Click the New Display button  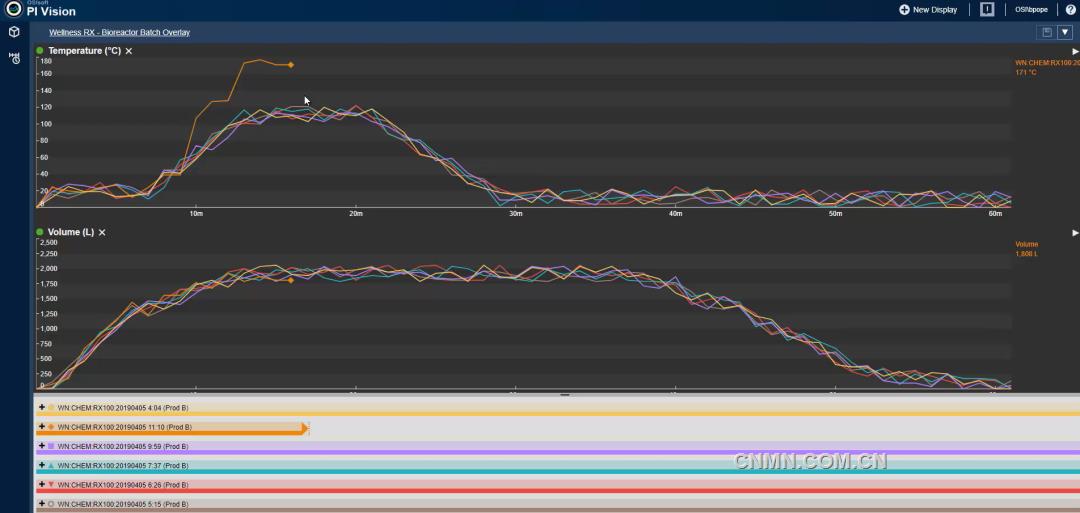click(x=928, y=9)
